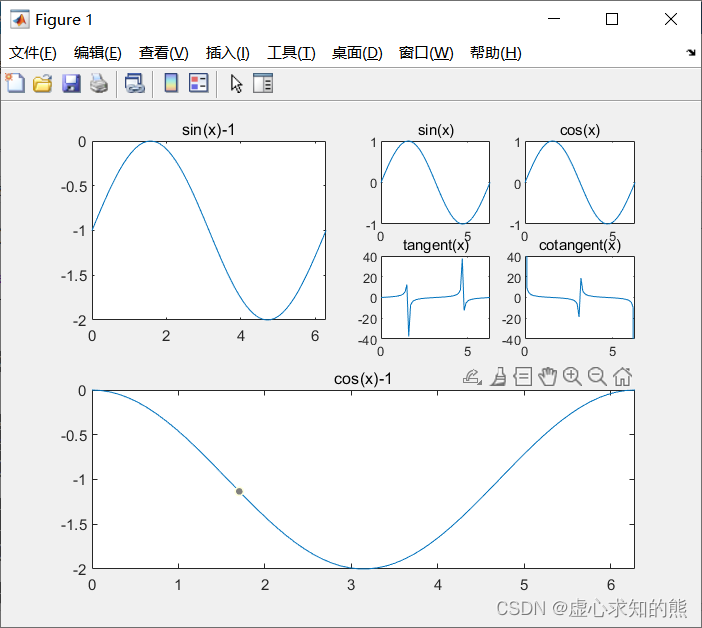Open the 编辑(E) menu
The height and width of the screenshot is (628, 702).
(x=98, y=53)
